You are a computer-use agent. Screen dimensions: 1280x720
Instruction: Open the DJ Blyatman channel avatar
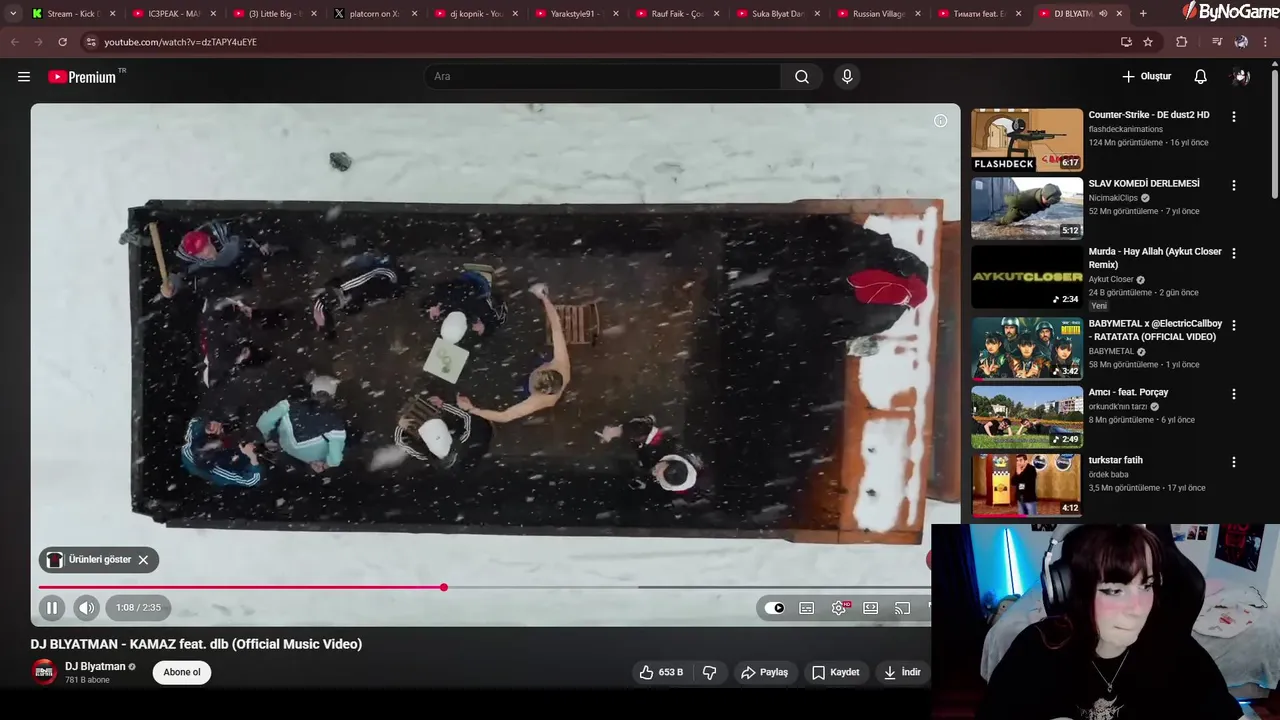coord(44,672)
